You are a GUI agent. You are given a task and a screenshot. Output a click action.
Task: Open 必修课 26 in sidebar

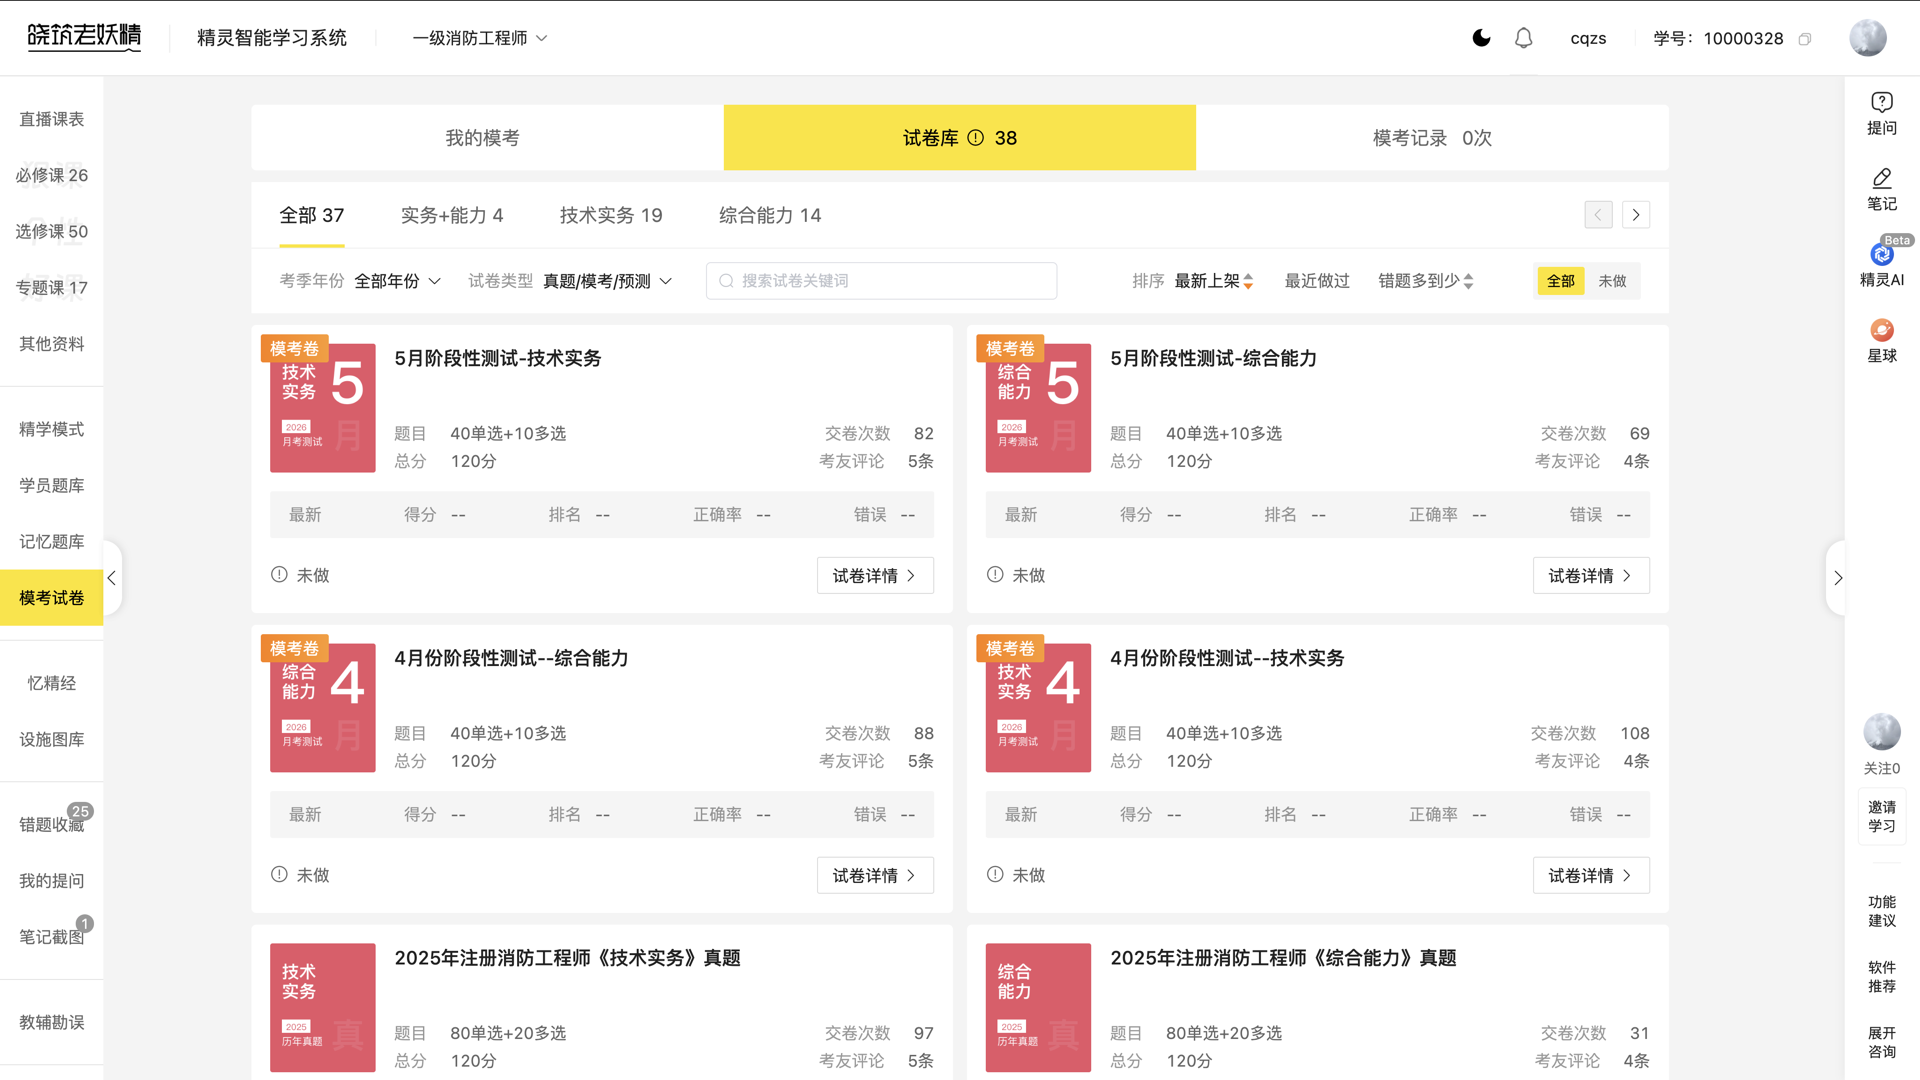[x=52, y=175]
